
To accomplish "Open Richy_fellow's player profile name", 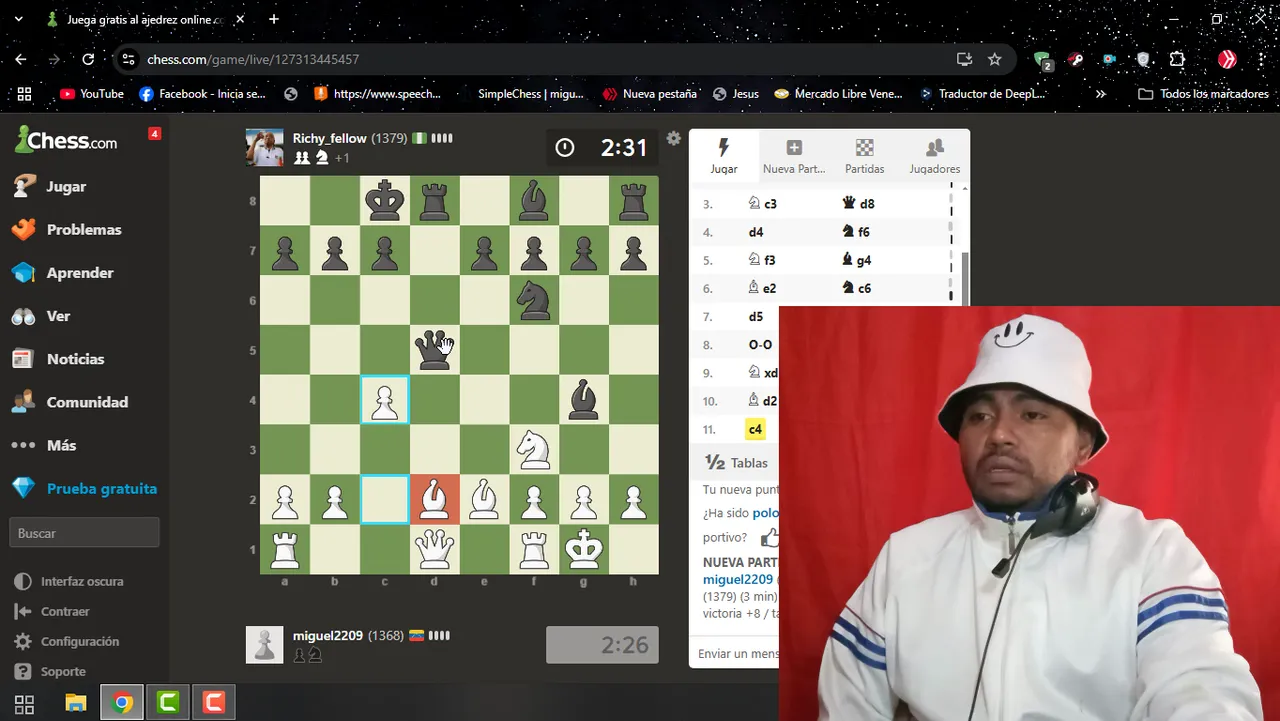I will click(x=330, y=138).
